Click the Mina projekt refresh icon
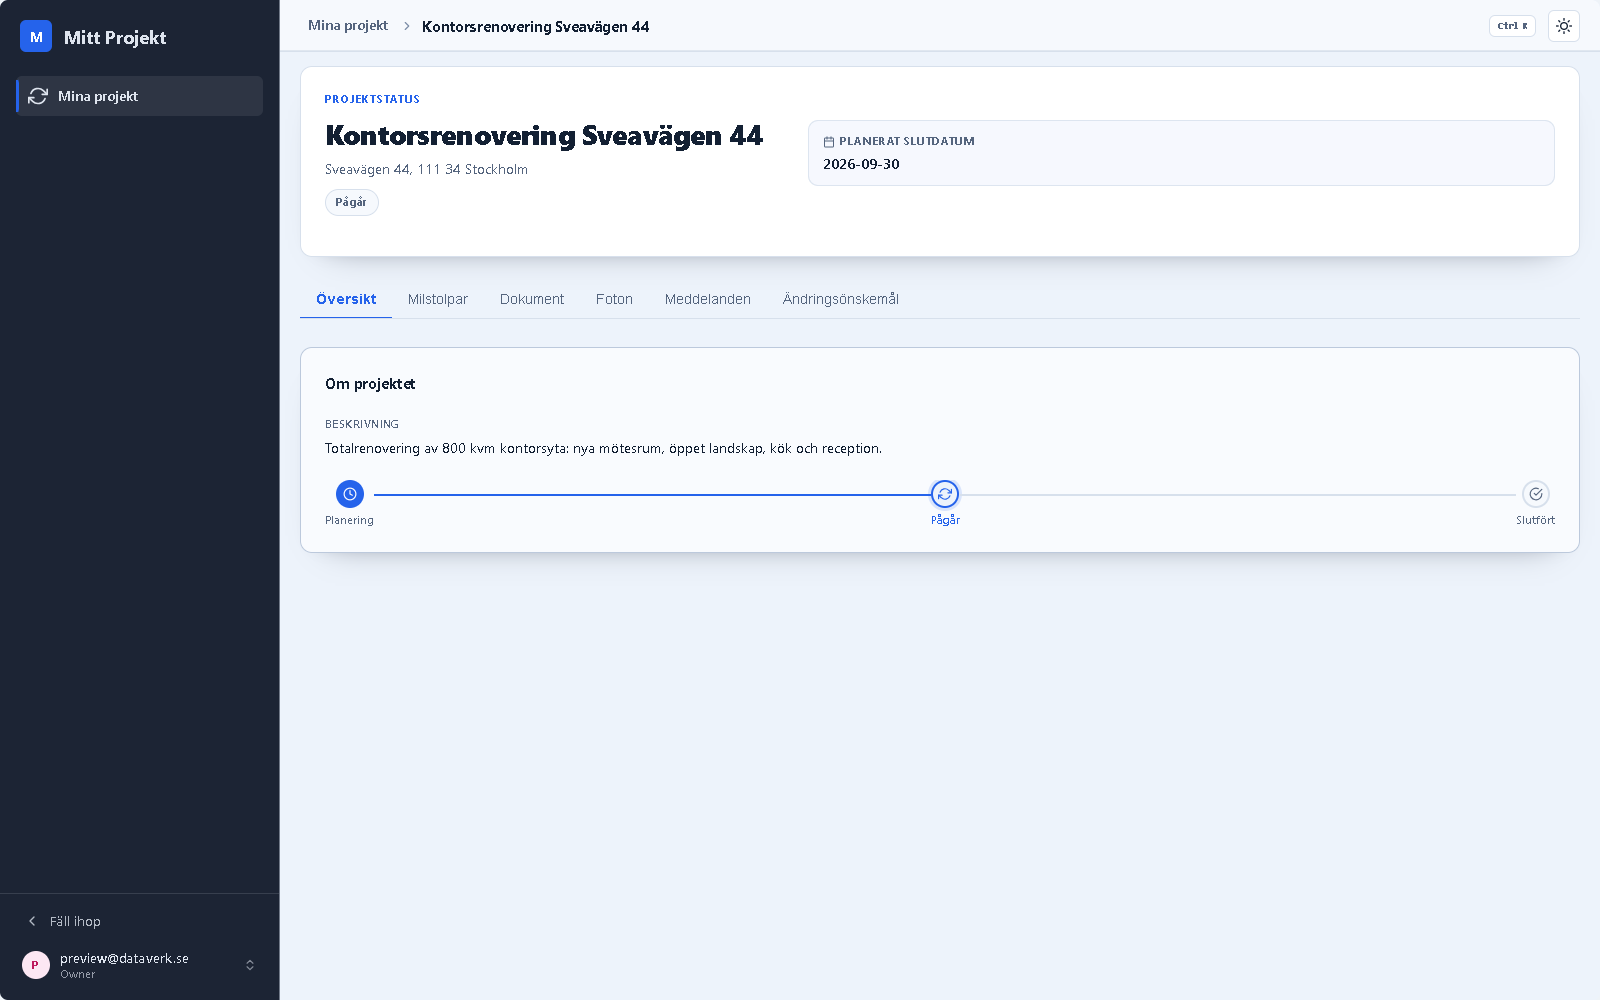The height and width of the screenshot is (1000, 1600). click(x=38, y=96)
